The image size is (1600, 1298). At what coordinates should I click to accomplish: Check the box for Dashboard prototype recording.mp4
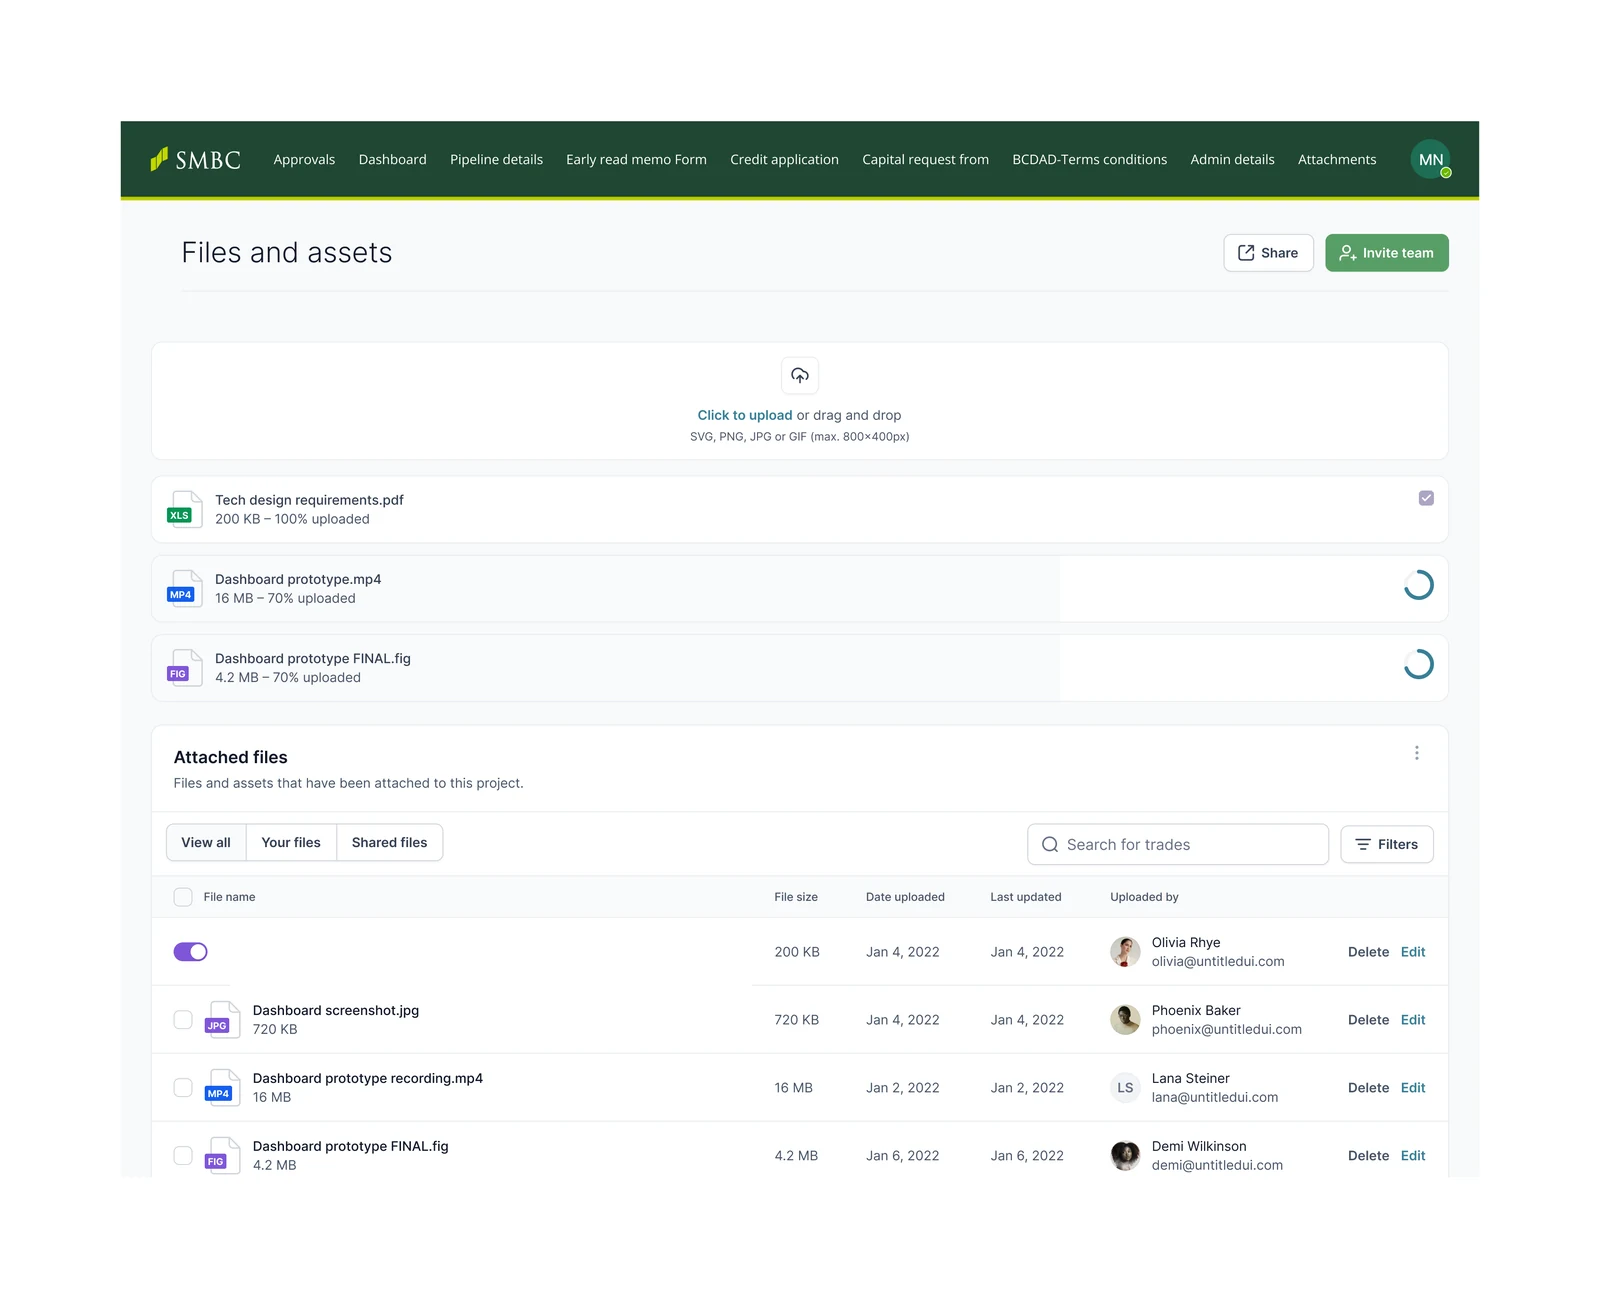(183, 1087)
